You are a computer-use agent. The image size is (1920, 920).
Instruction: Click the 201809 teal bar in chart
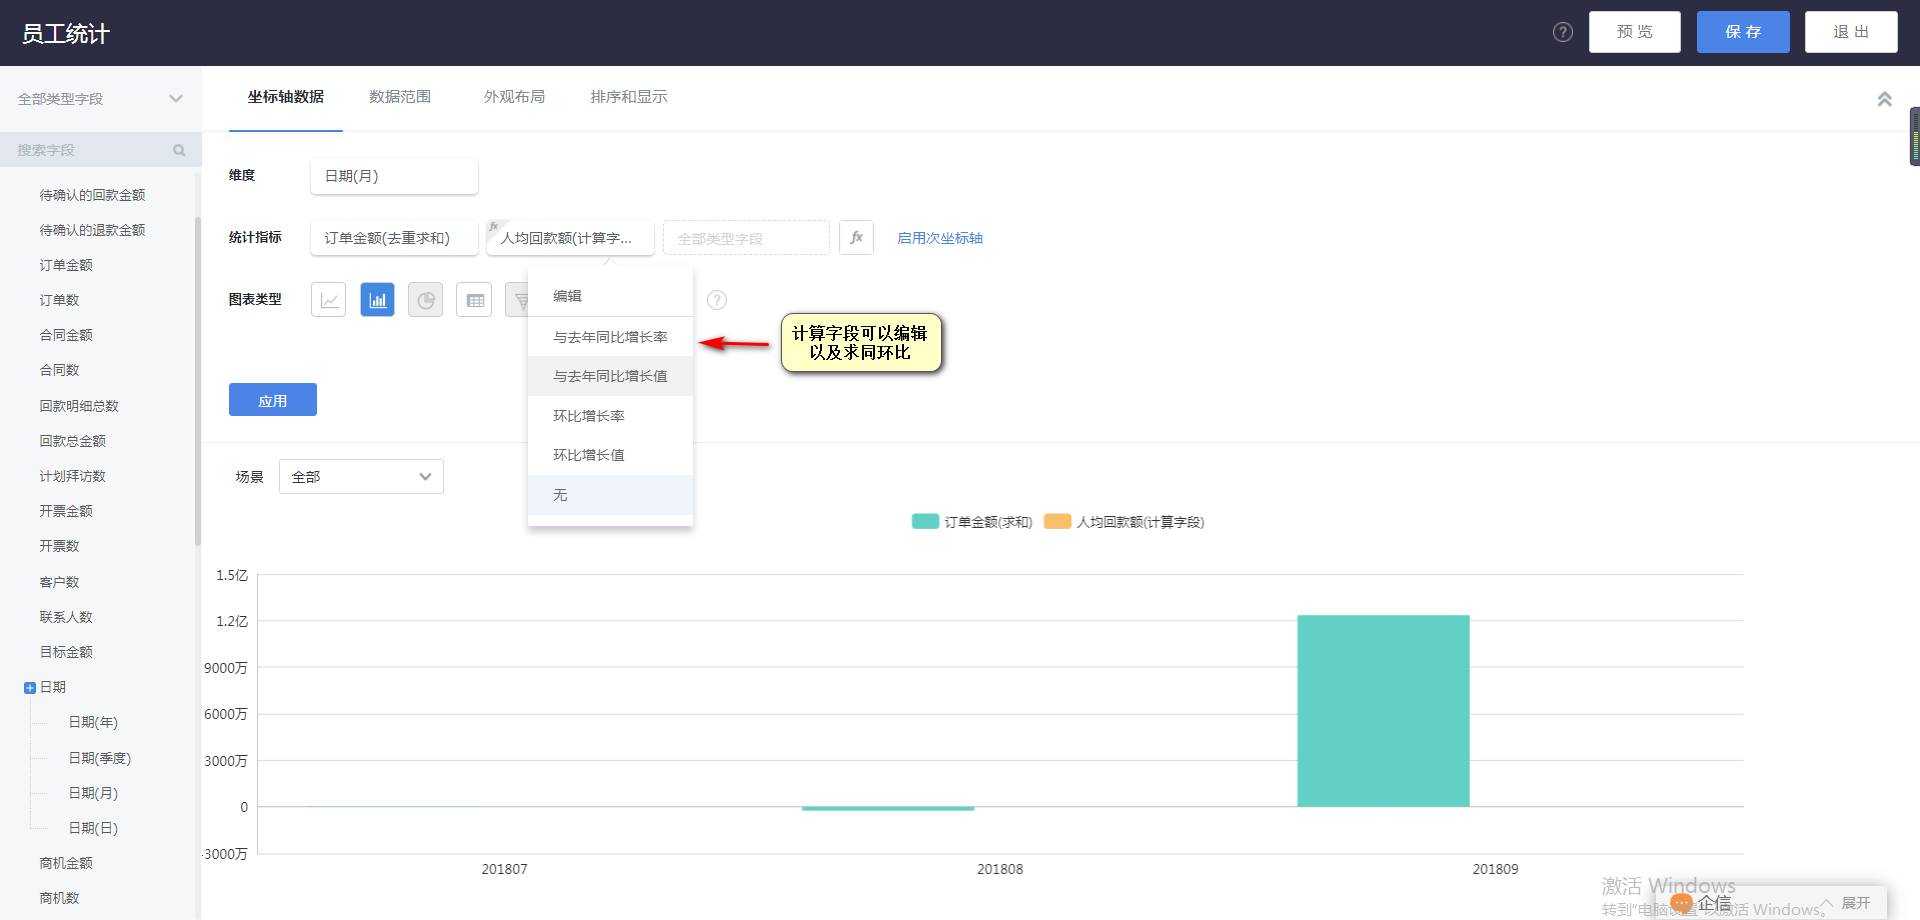click(1383, 711)
